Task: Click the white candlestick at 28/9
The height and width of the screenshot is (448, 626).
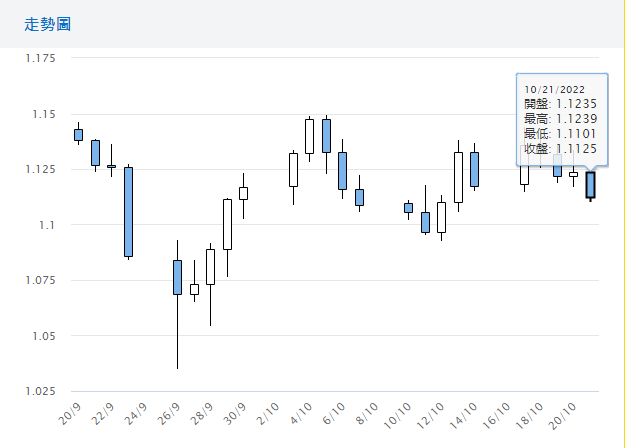Action: [210, 266]
